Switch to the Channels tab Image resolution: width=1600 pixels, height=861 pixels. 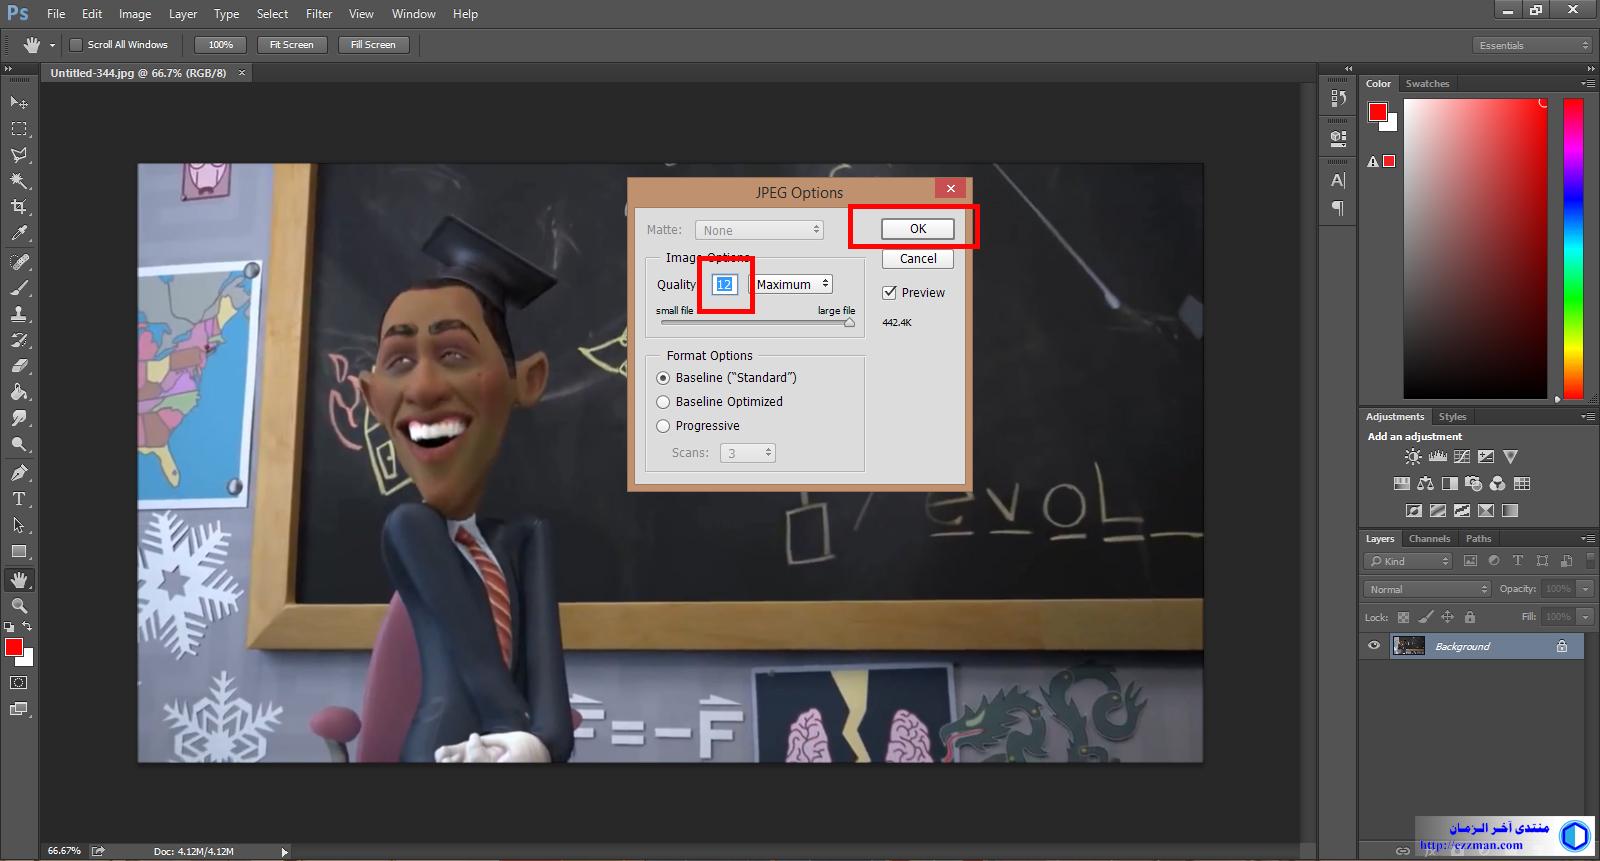click(1429, 539)
